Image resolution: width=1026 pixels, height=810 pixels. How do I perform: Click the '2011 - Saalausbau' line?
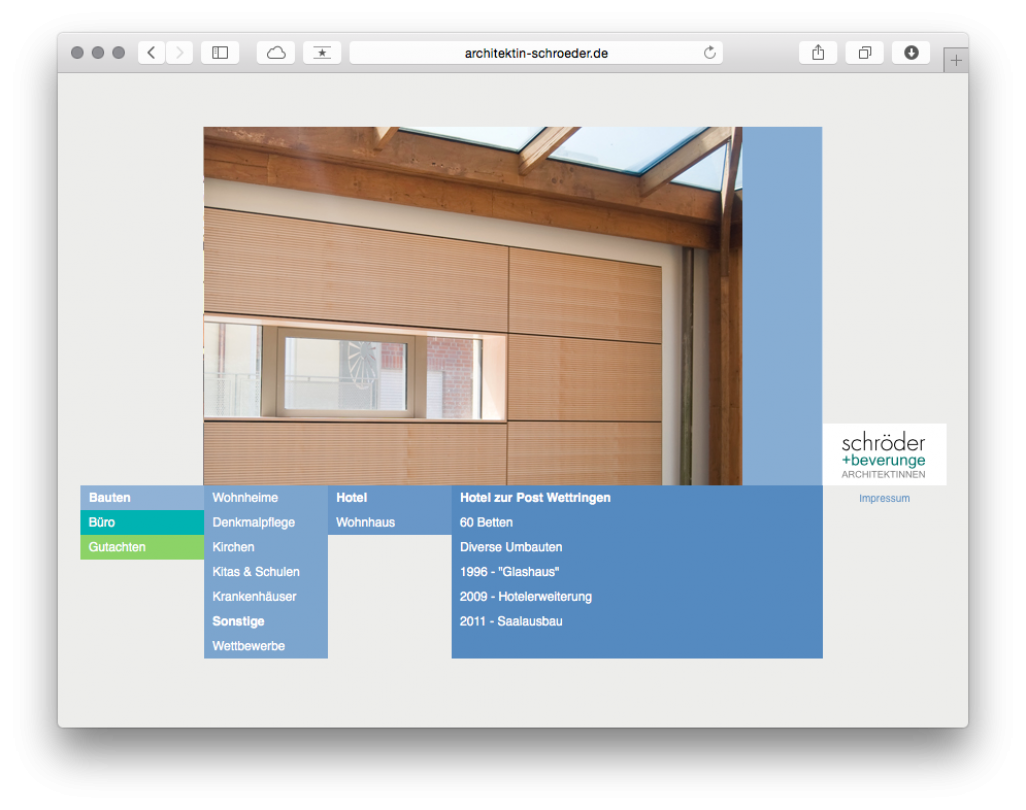point(511,622)
